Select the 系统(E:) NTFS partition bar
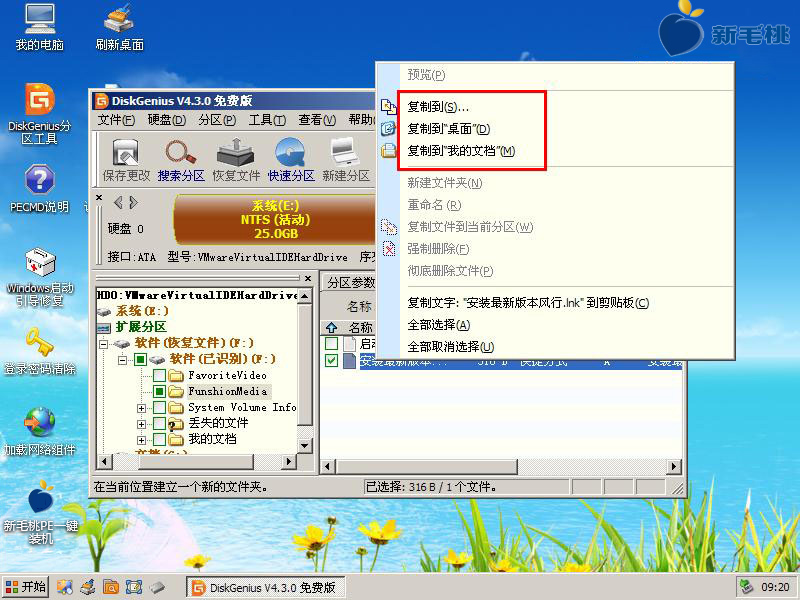The width and height of the screenshot is (800, 600). click(x=274, y=219)
